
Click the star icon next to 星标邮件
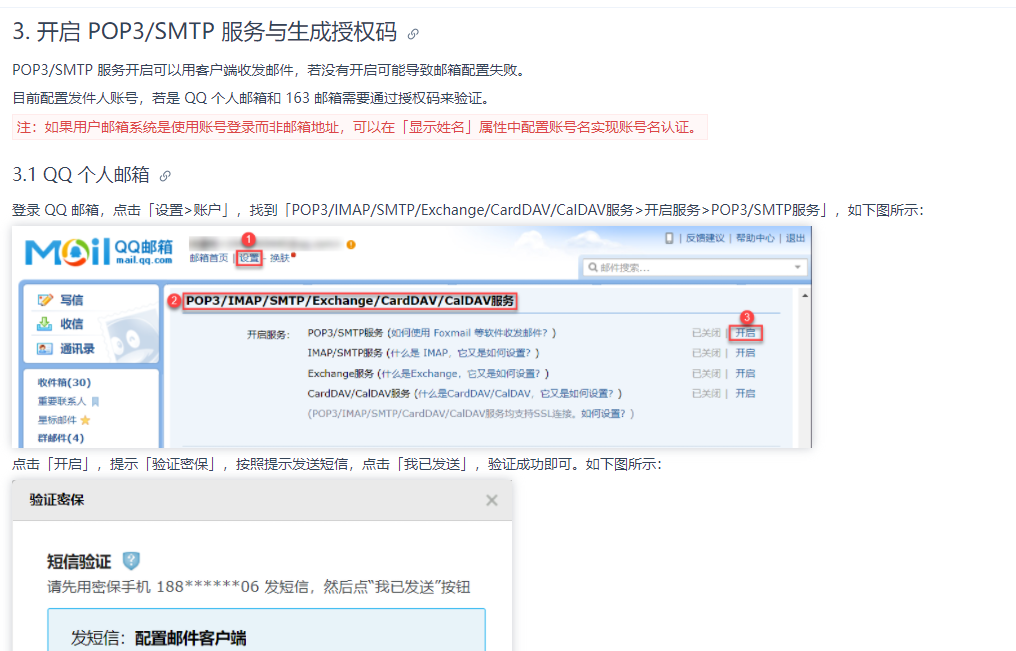tap(86, 420)
